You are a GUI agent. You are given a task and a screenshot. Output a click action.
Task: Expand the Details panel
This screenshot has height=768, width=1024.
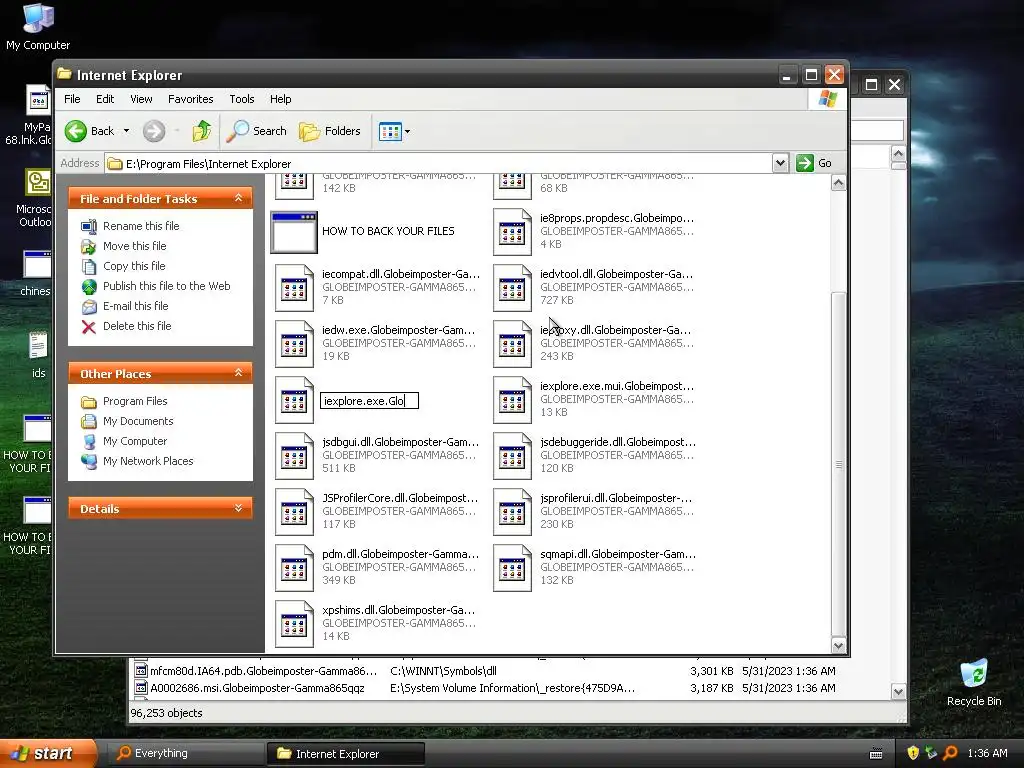point(238,508)
